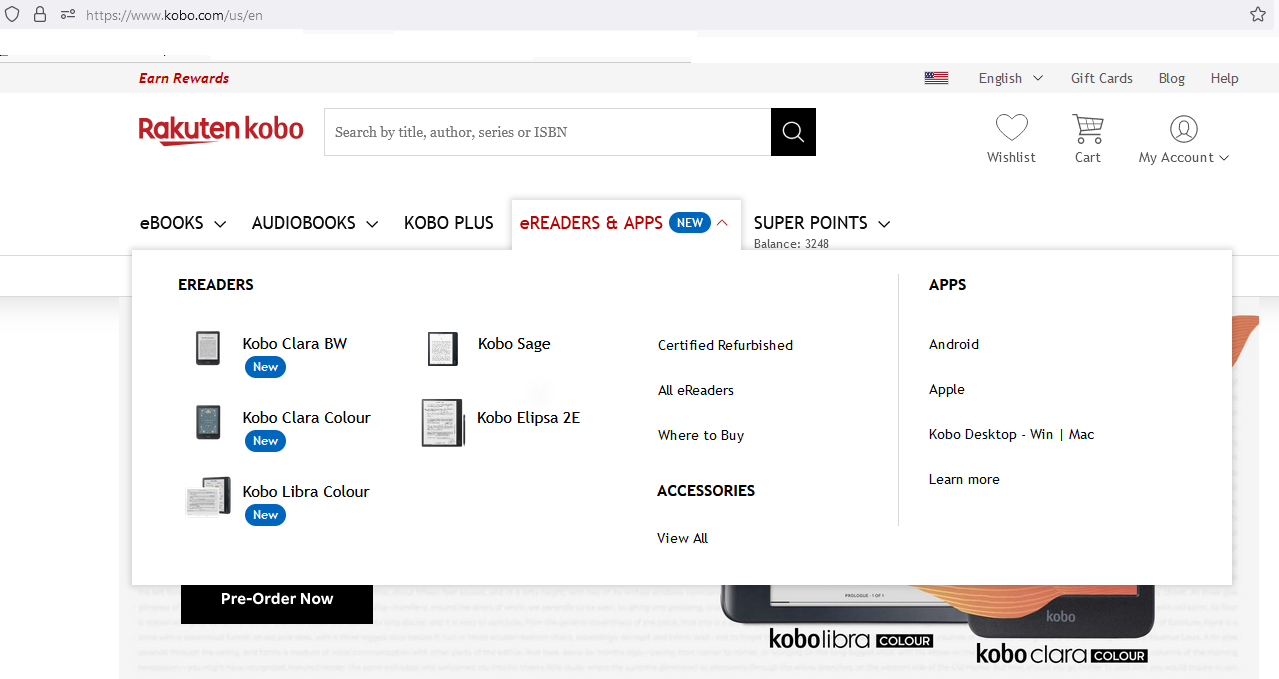The image size is (1279, 679).
Task: Click the NEW badge beside eREADERS & APPS
Action: 690,223
